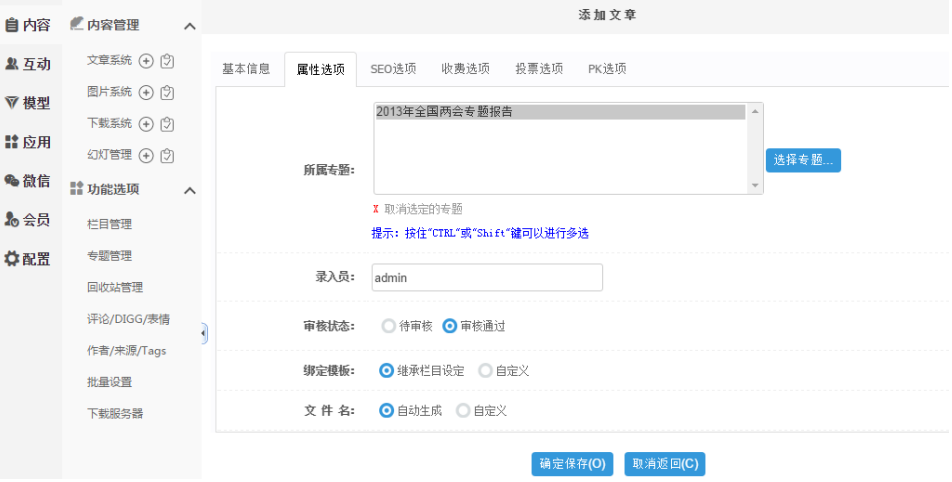The image size is (952, 482).
Task: Switch to the 基本信息 tab
Action: coord(246,69)
